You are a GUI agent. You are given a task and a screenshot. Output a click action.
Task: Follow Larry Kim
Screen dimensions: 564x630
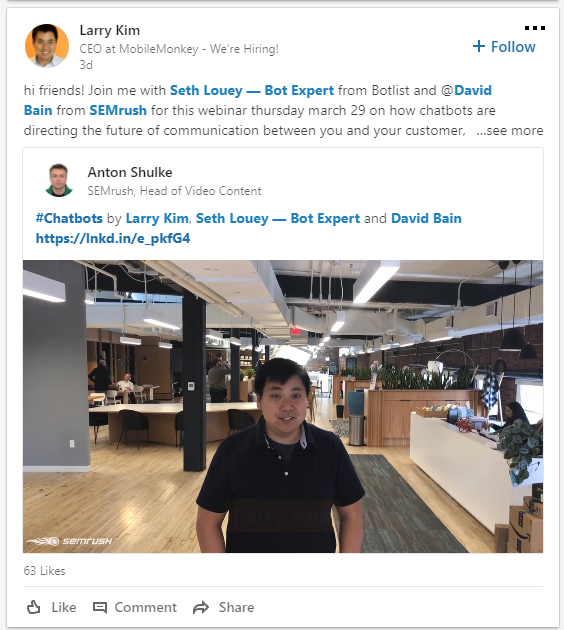coord(504,47)
